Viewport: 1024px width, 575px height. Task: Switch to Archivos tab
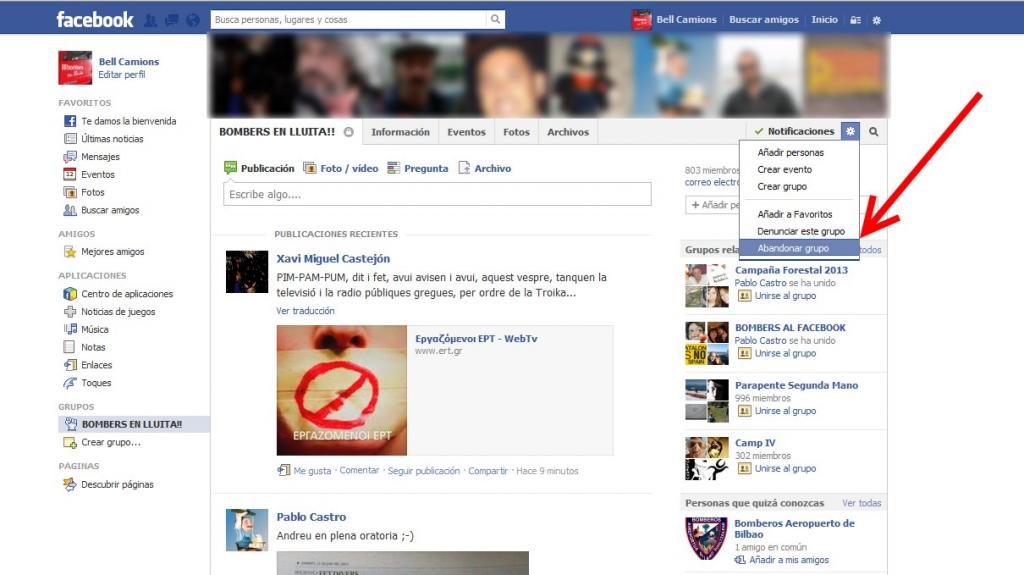click(568, 132)
